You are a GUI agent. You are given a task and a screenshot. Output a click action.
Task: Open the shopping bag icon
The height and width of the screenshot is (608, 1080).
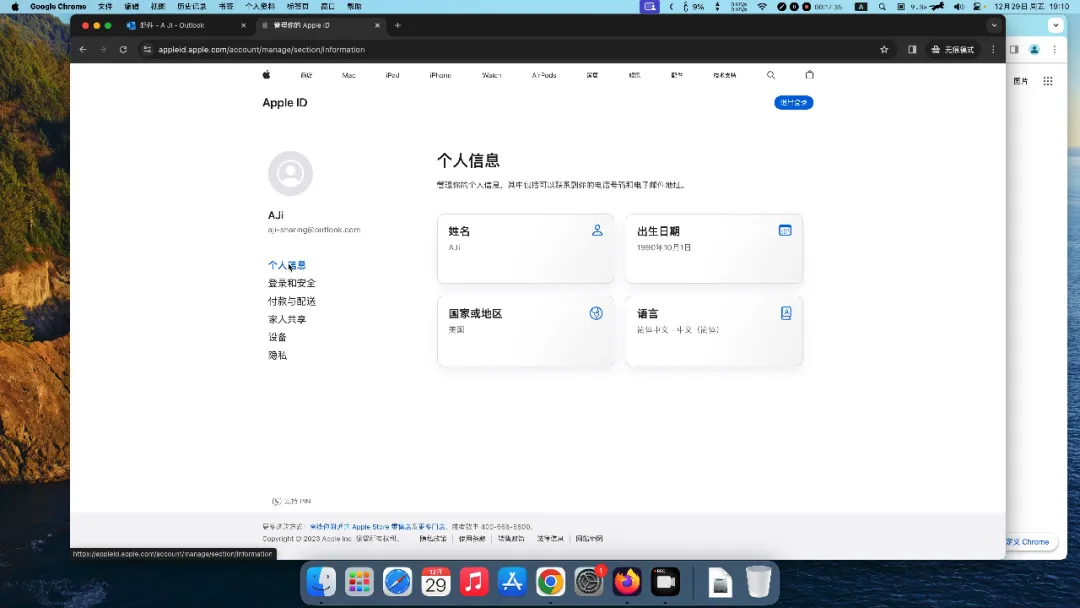pyautogui.click(x=810, y=75)
